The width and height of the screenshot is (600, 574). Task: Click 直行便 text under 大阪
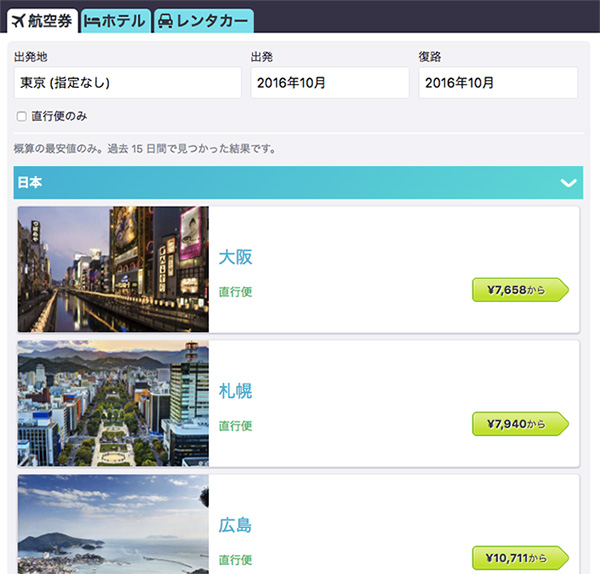(x=235, y=292)
